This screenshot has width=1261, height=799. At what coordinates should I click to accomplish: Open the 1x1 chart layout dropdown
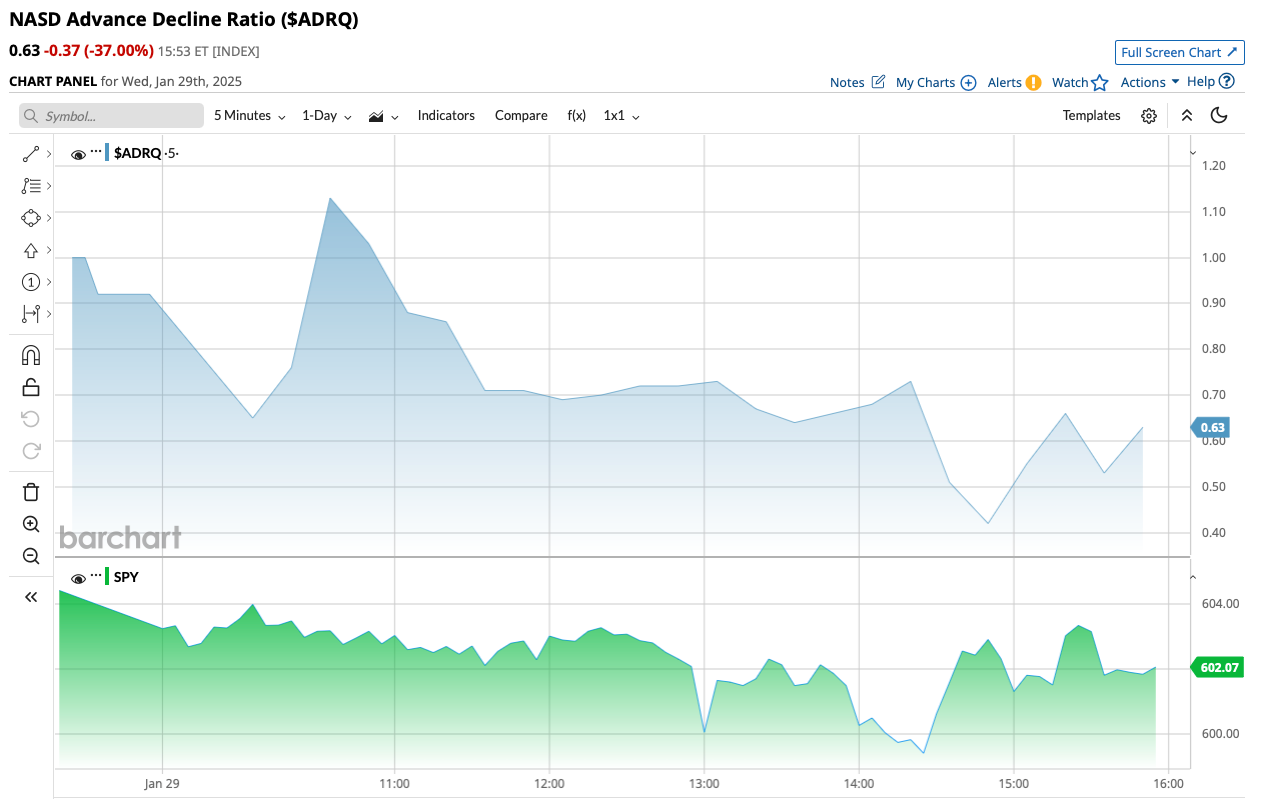pyautogui.click(x=621, y=116)
